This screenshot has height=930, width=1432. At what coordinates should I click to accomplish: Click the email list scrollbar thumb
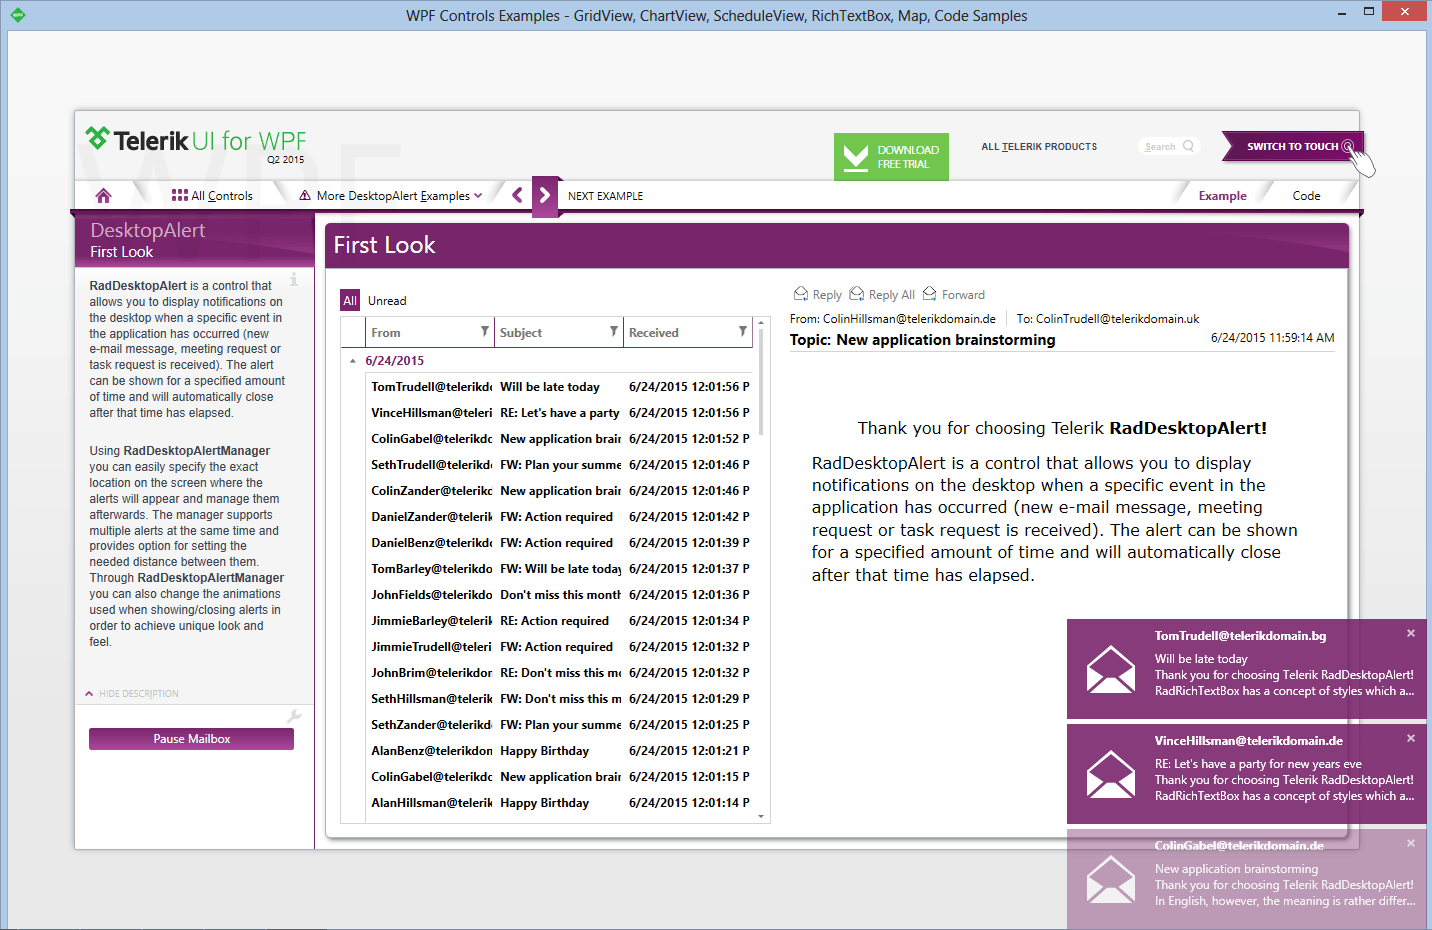(761, 383)
